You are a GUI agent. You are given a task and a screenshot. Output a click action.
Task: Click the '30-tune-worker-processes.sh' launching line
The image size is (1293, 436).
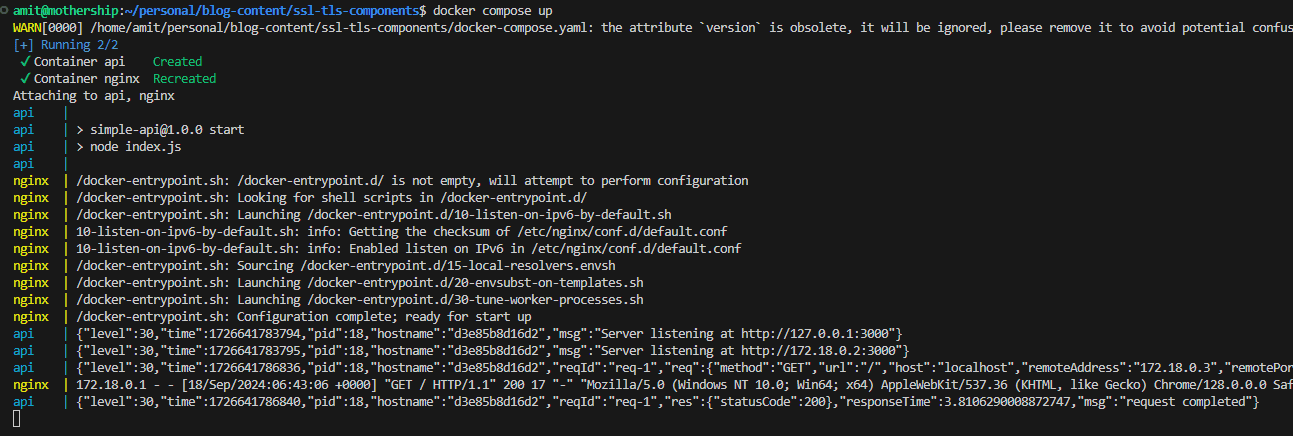pos(360,300)
